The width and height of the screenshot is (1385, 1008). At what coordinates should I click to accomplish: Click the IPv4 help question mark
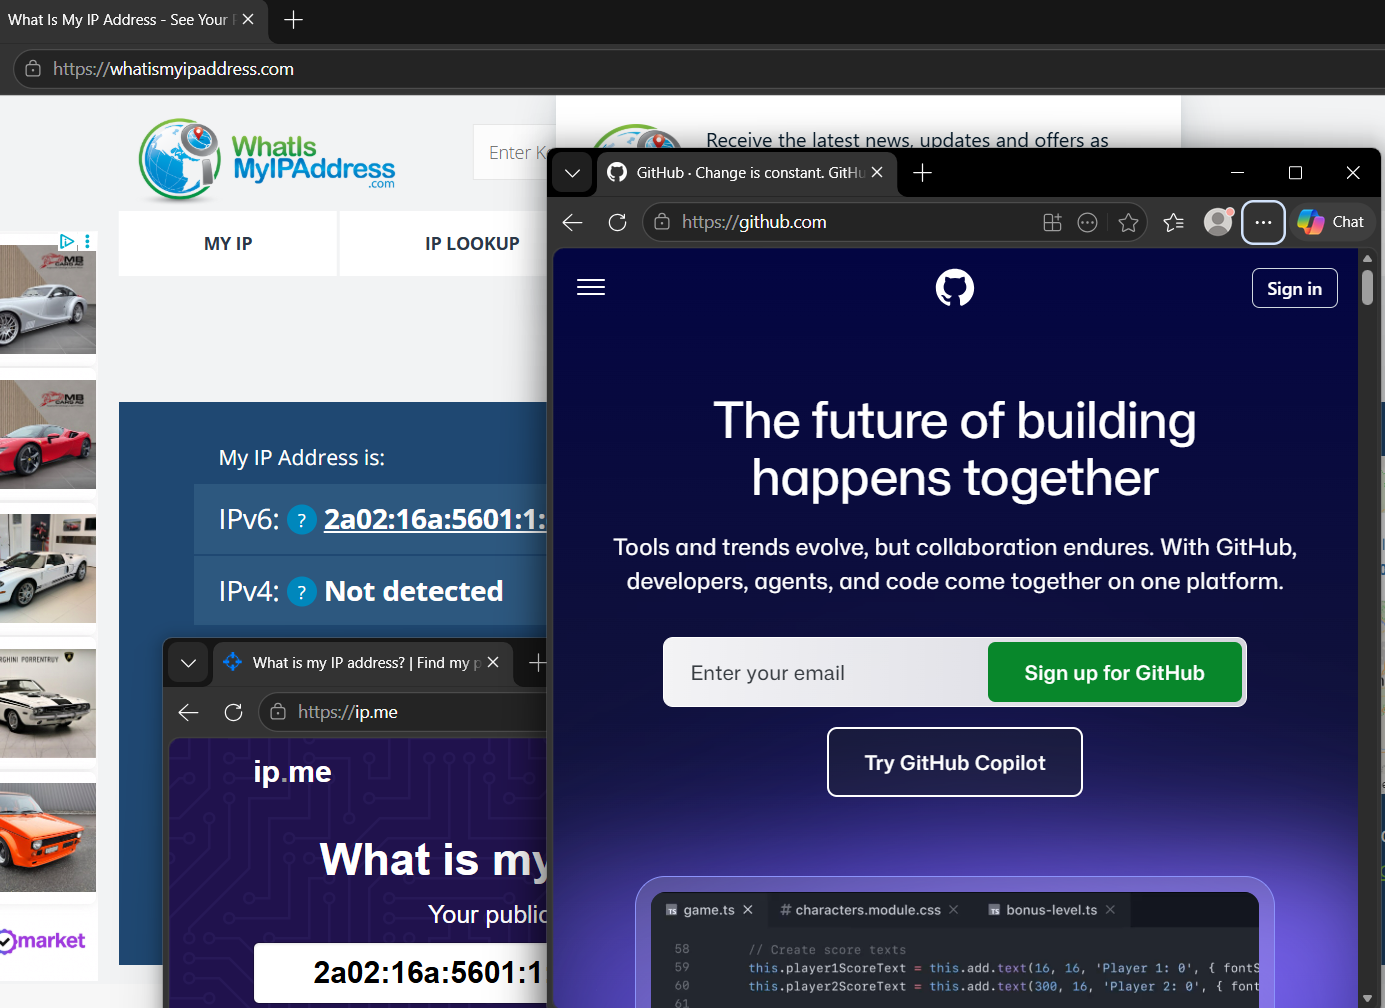tap(301, 592)
